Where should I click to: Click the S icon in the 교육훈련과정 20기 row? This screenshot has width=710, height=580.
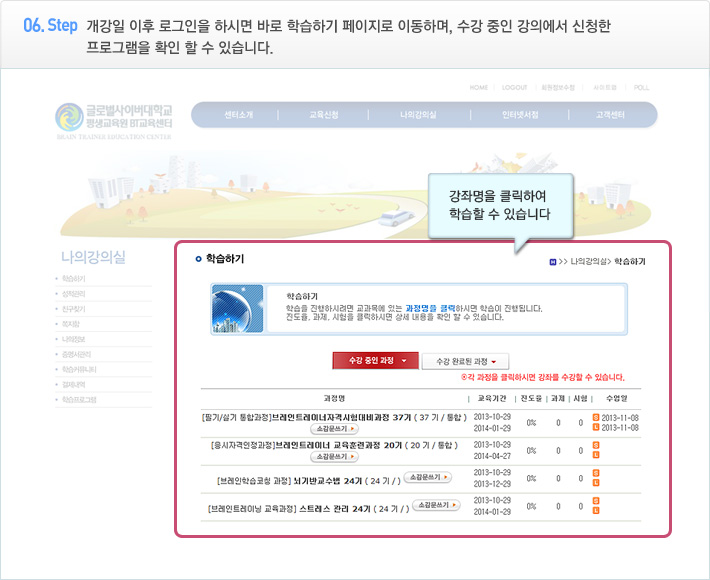click(596, 445)
